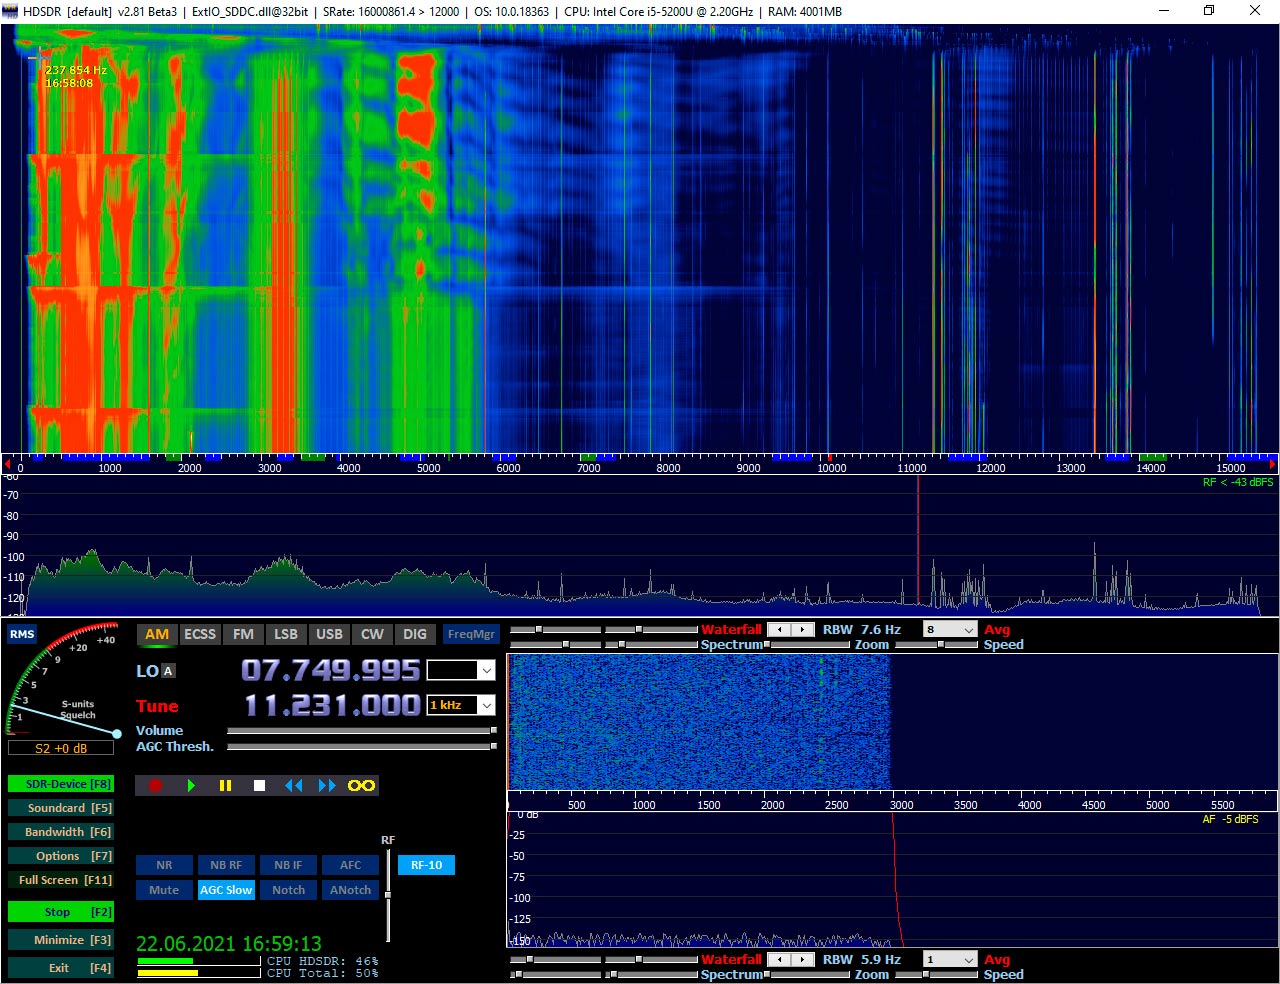Toggle the NB IF noise blanker

point(288,865)
